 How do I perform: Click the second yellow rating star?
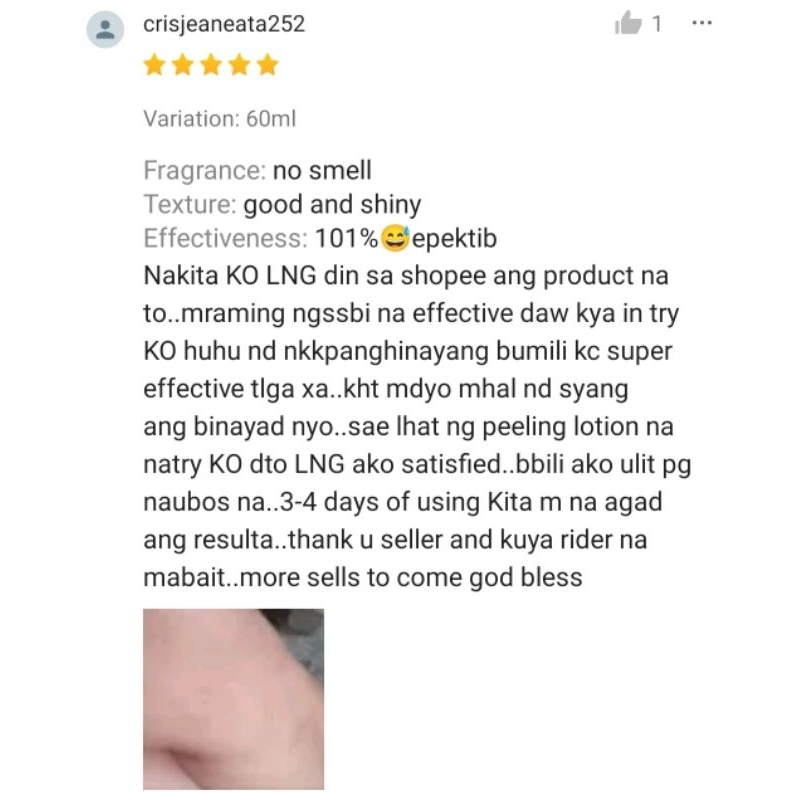click(183, 66)
